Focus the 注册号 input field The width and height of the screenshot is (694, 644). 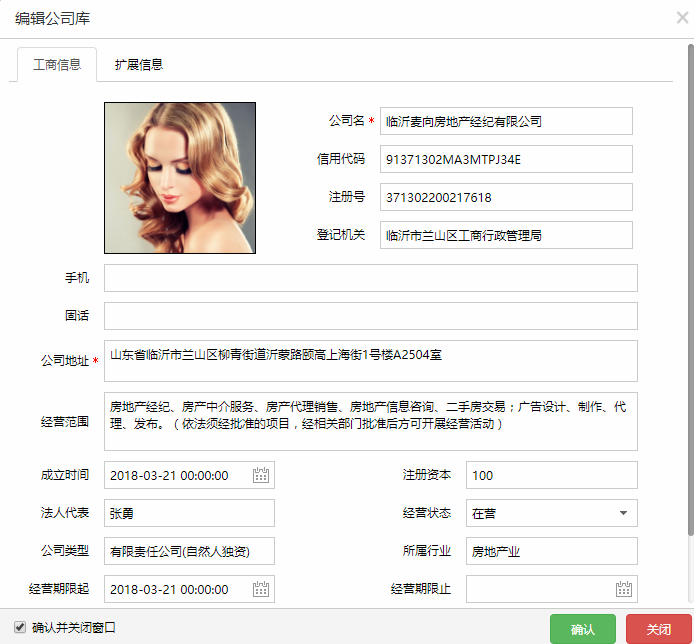(506, 197)
